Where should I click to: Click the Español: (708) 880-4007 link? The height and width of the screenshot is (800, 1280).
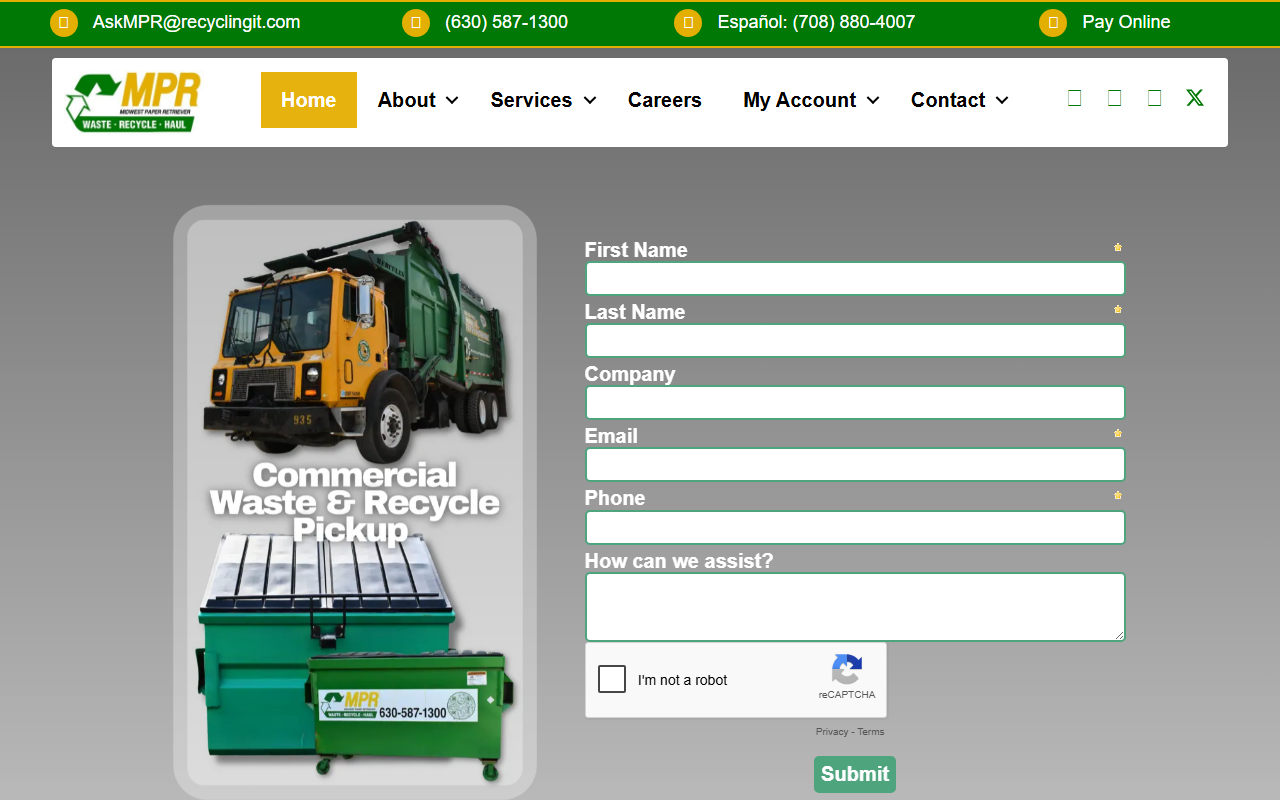816,22
